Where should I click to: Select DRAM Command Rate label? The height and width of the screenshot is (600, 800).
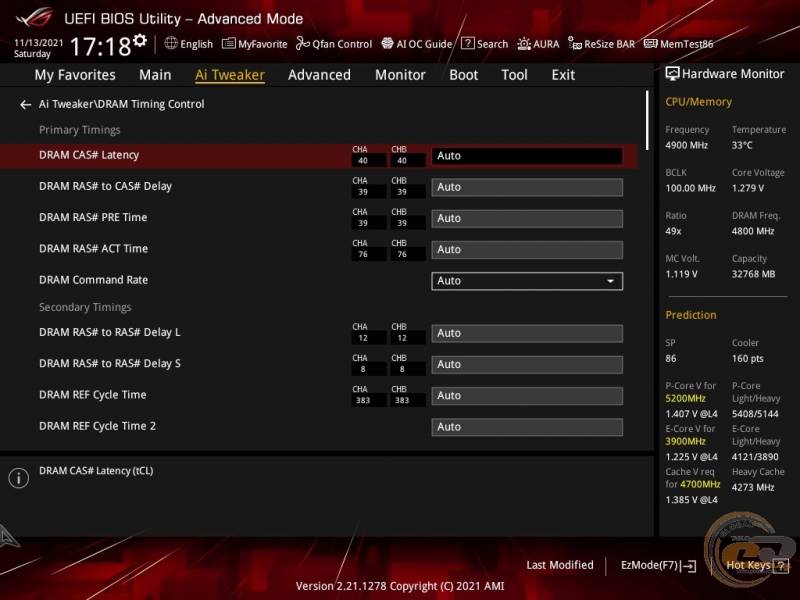pyautogui.click(x=93, y=280)
